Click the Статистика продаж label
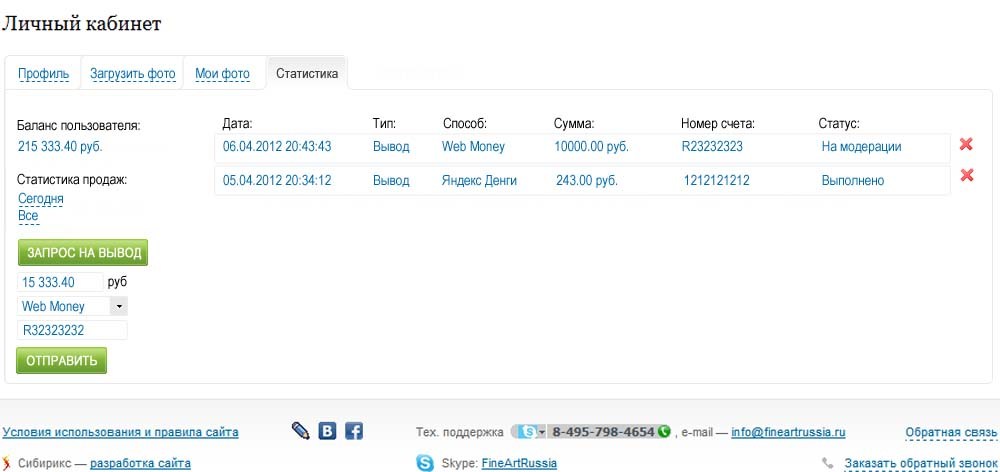 pyautogui.click(x=72, y=180)
